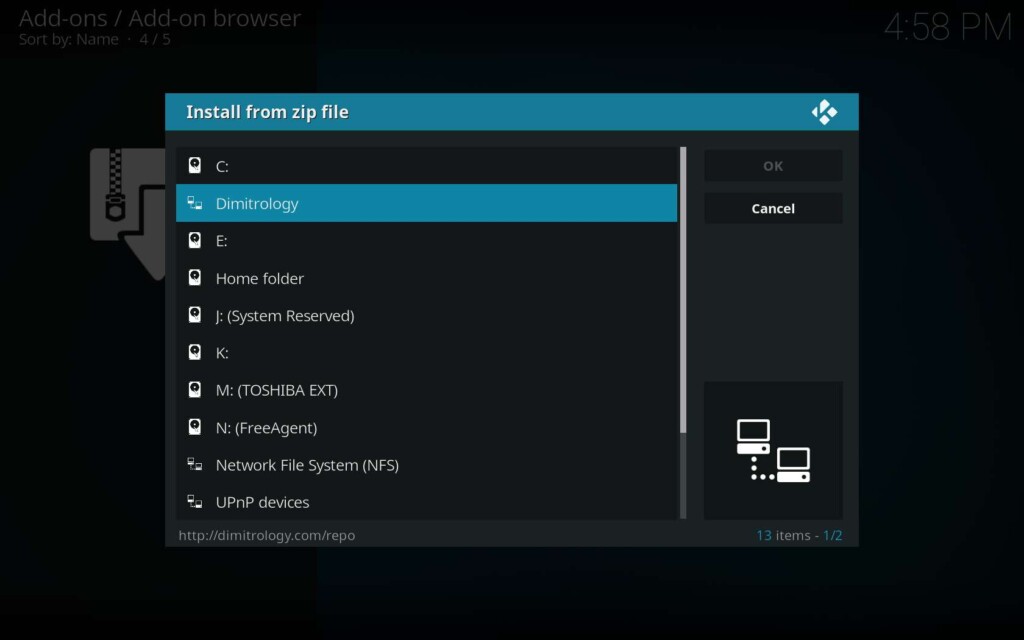This screenshot has width=1024, height=640.
Task: Click the drive icon next to K:
Action: tap(195, 352)
